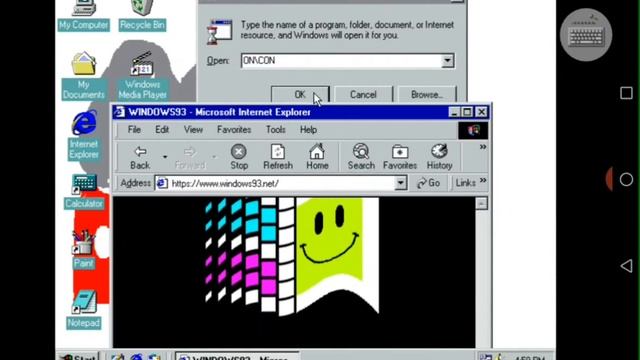Select the My Documents folder icon
This screenshot has height=360, width=640.
pos(84,76)
